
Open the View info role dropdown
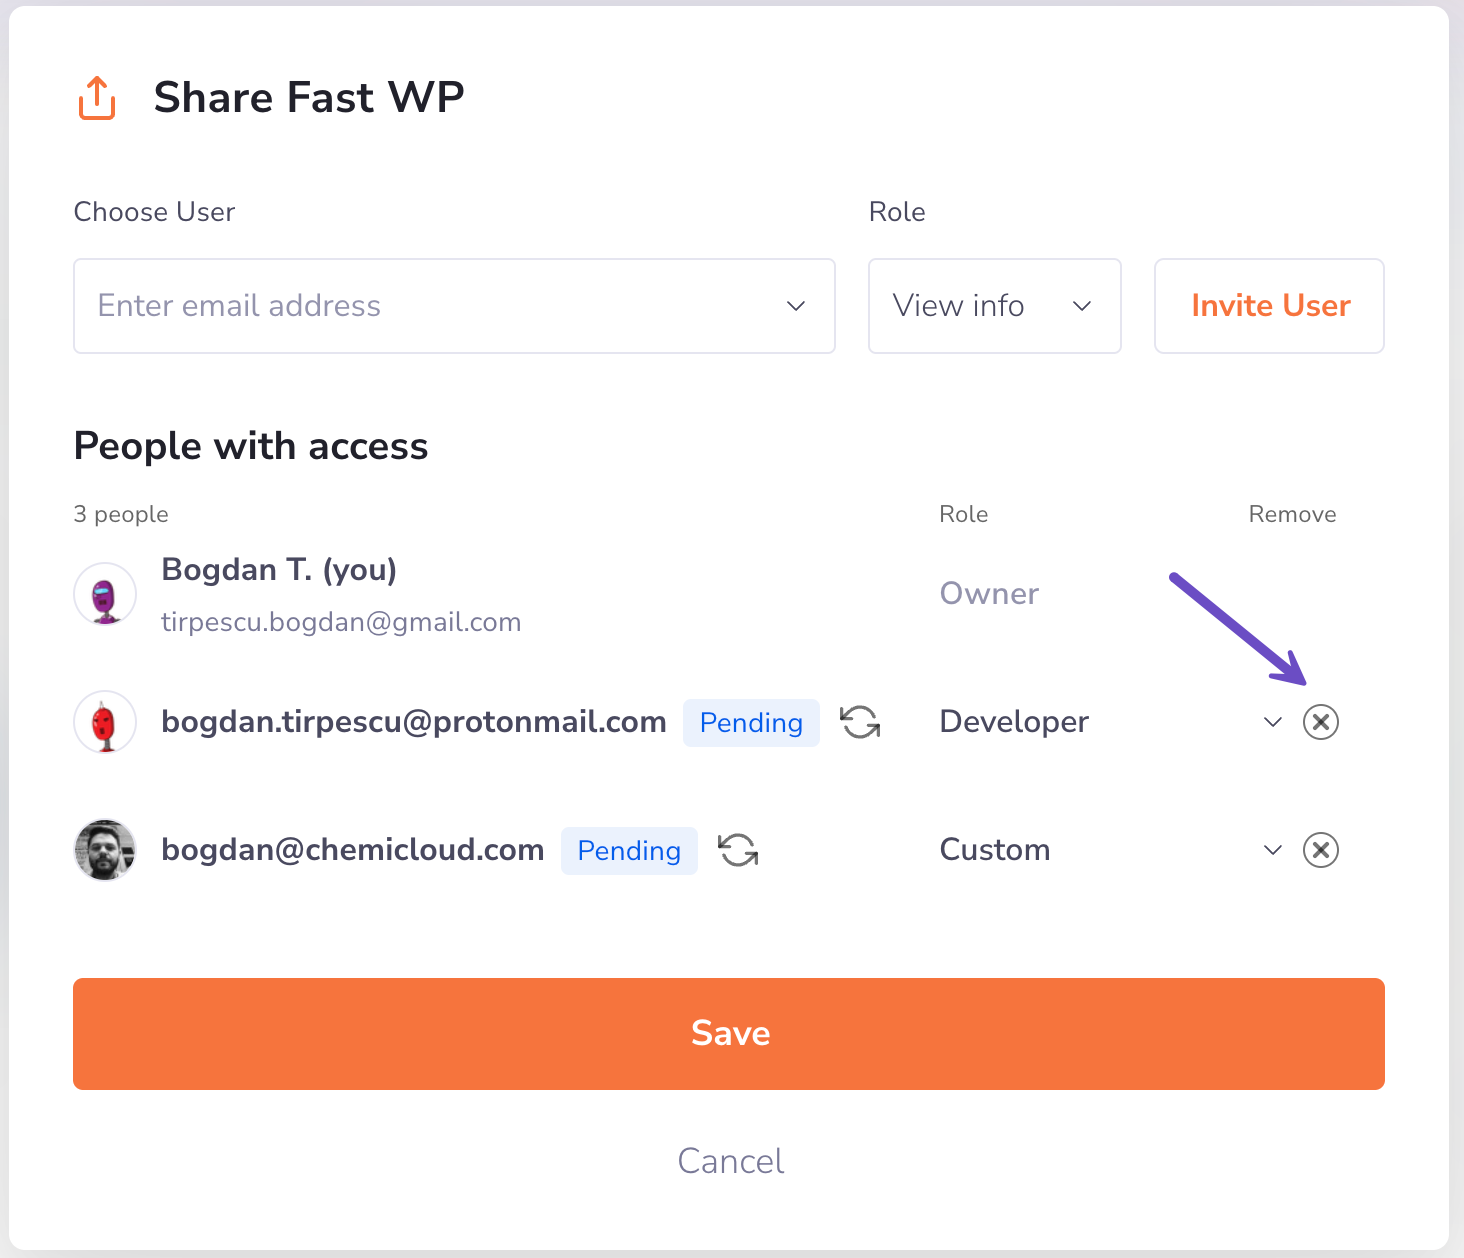click(x=994, y=306)
